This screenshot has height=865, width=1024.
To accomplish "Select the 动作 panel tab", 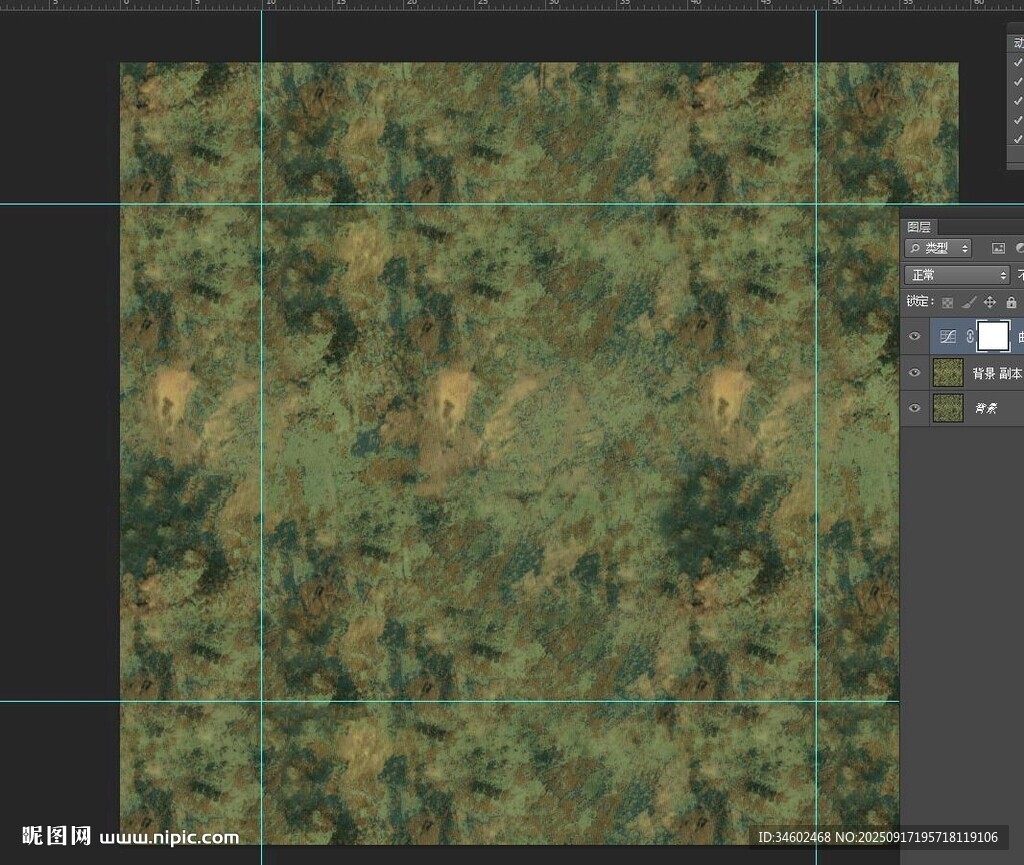I will click(x=1018, y=43).
